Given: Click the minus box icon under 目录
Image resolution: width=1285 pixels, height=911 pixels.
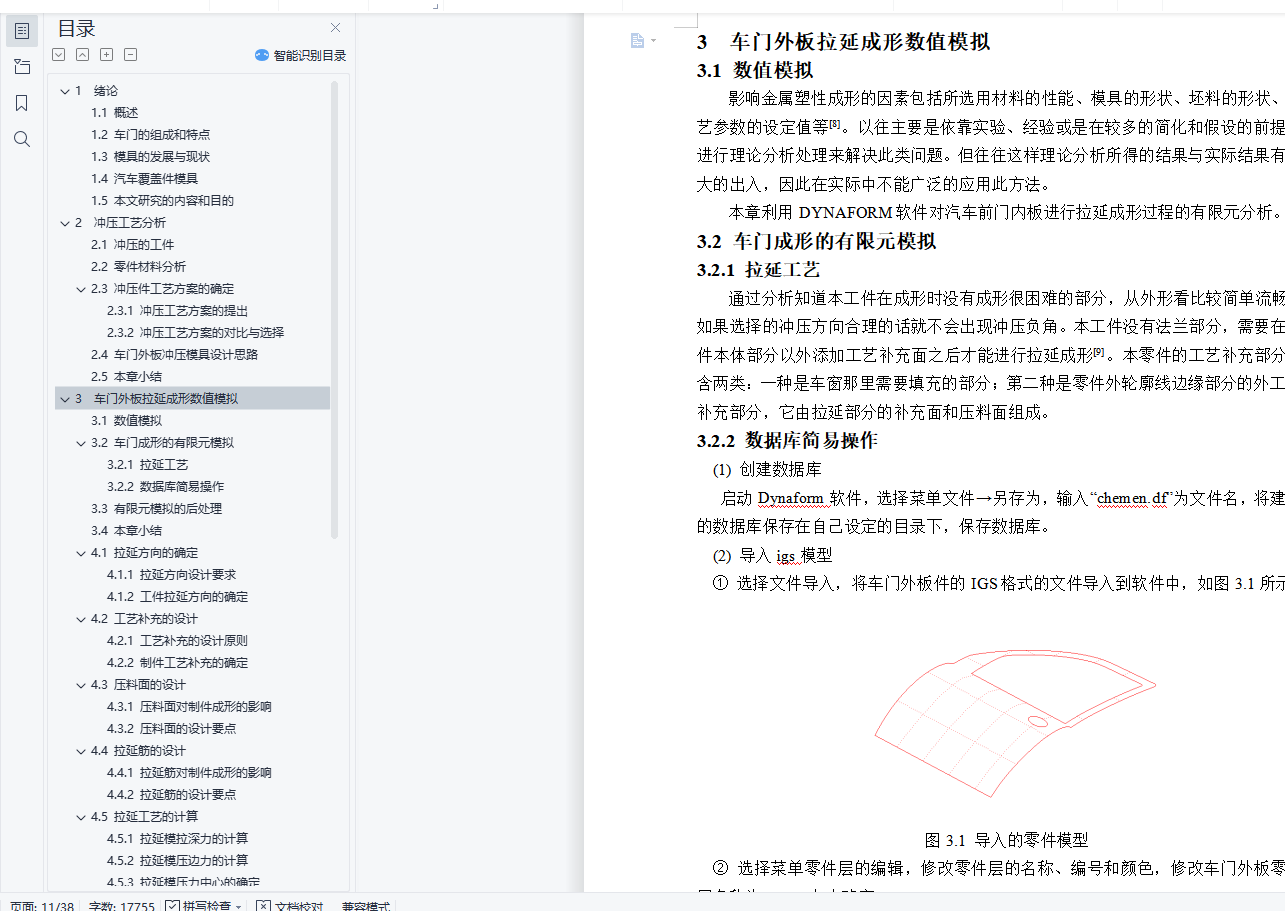Looking at the screenshot, I should (131, 55).
